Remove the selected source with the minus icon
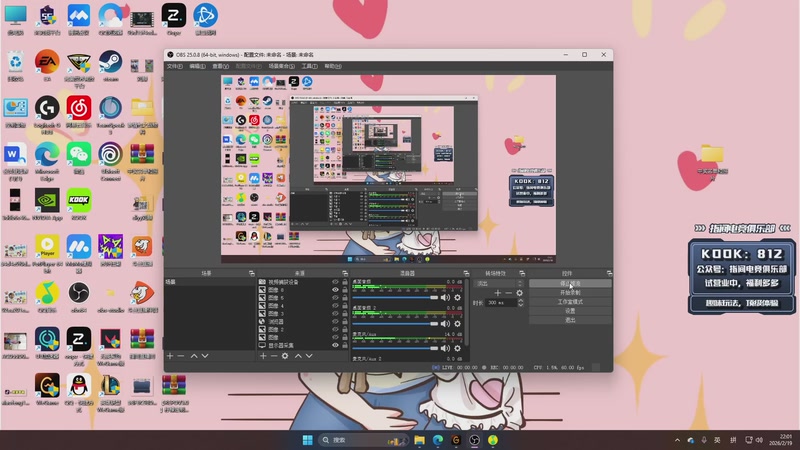 pyautogui.click(x=274, y=356)
